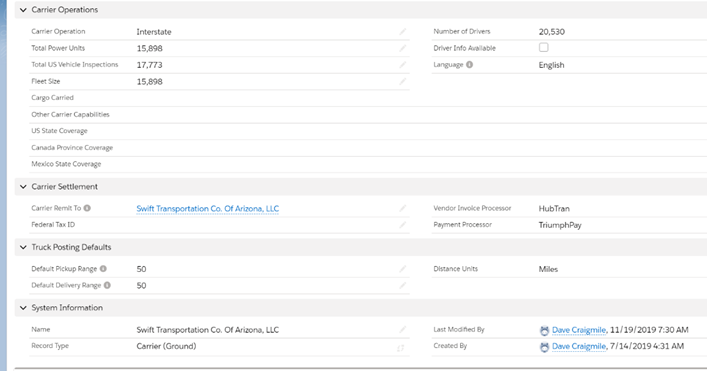Select Language value English

click(x=551, y=65)
